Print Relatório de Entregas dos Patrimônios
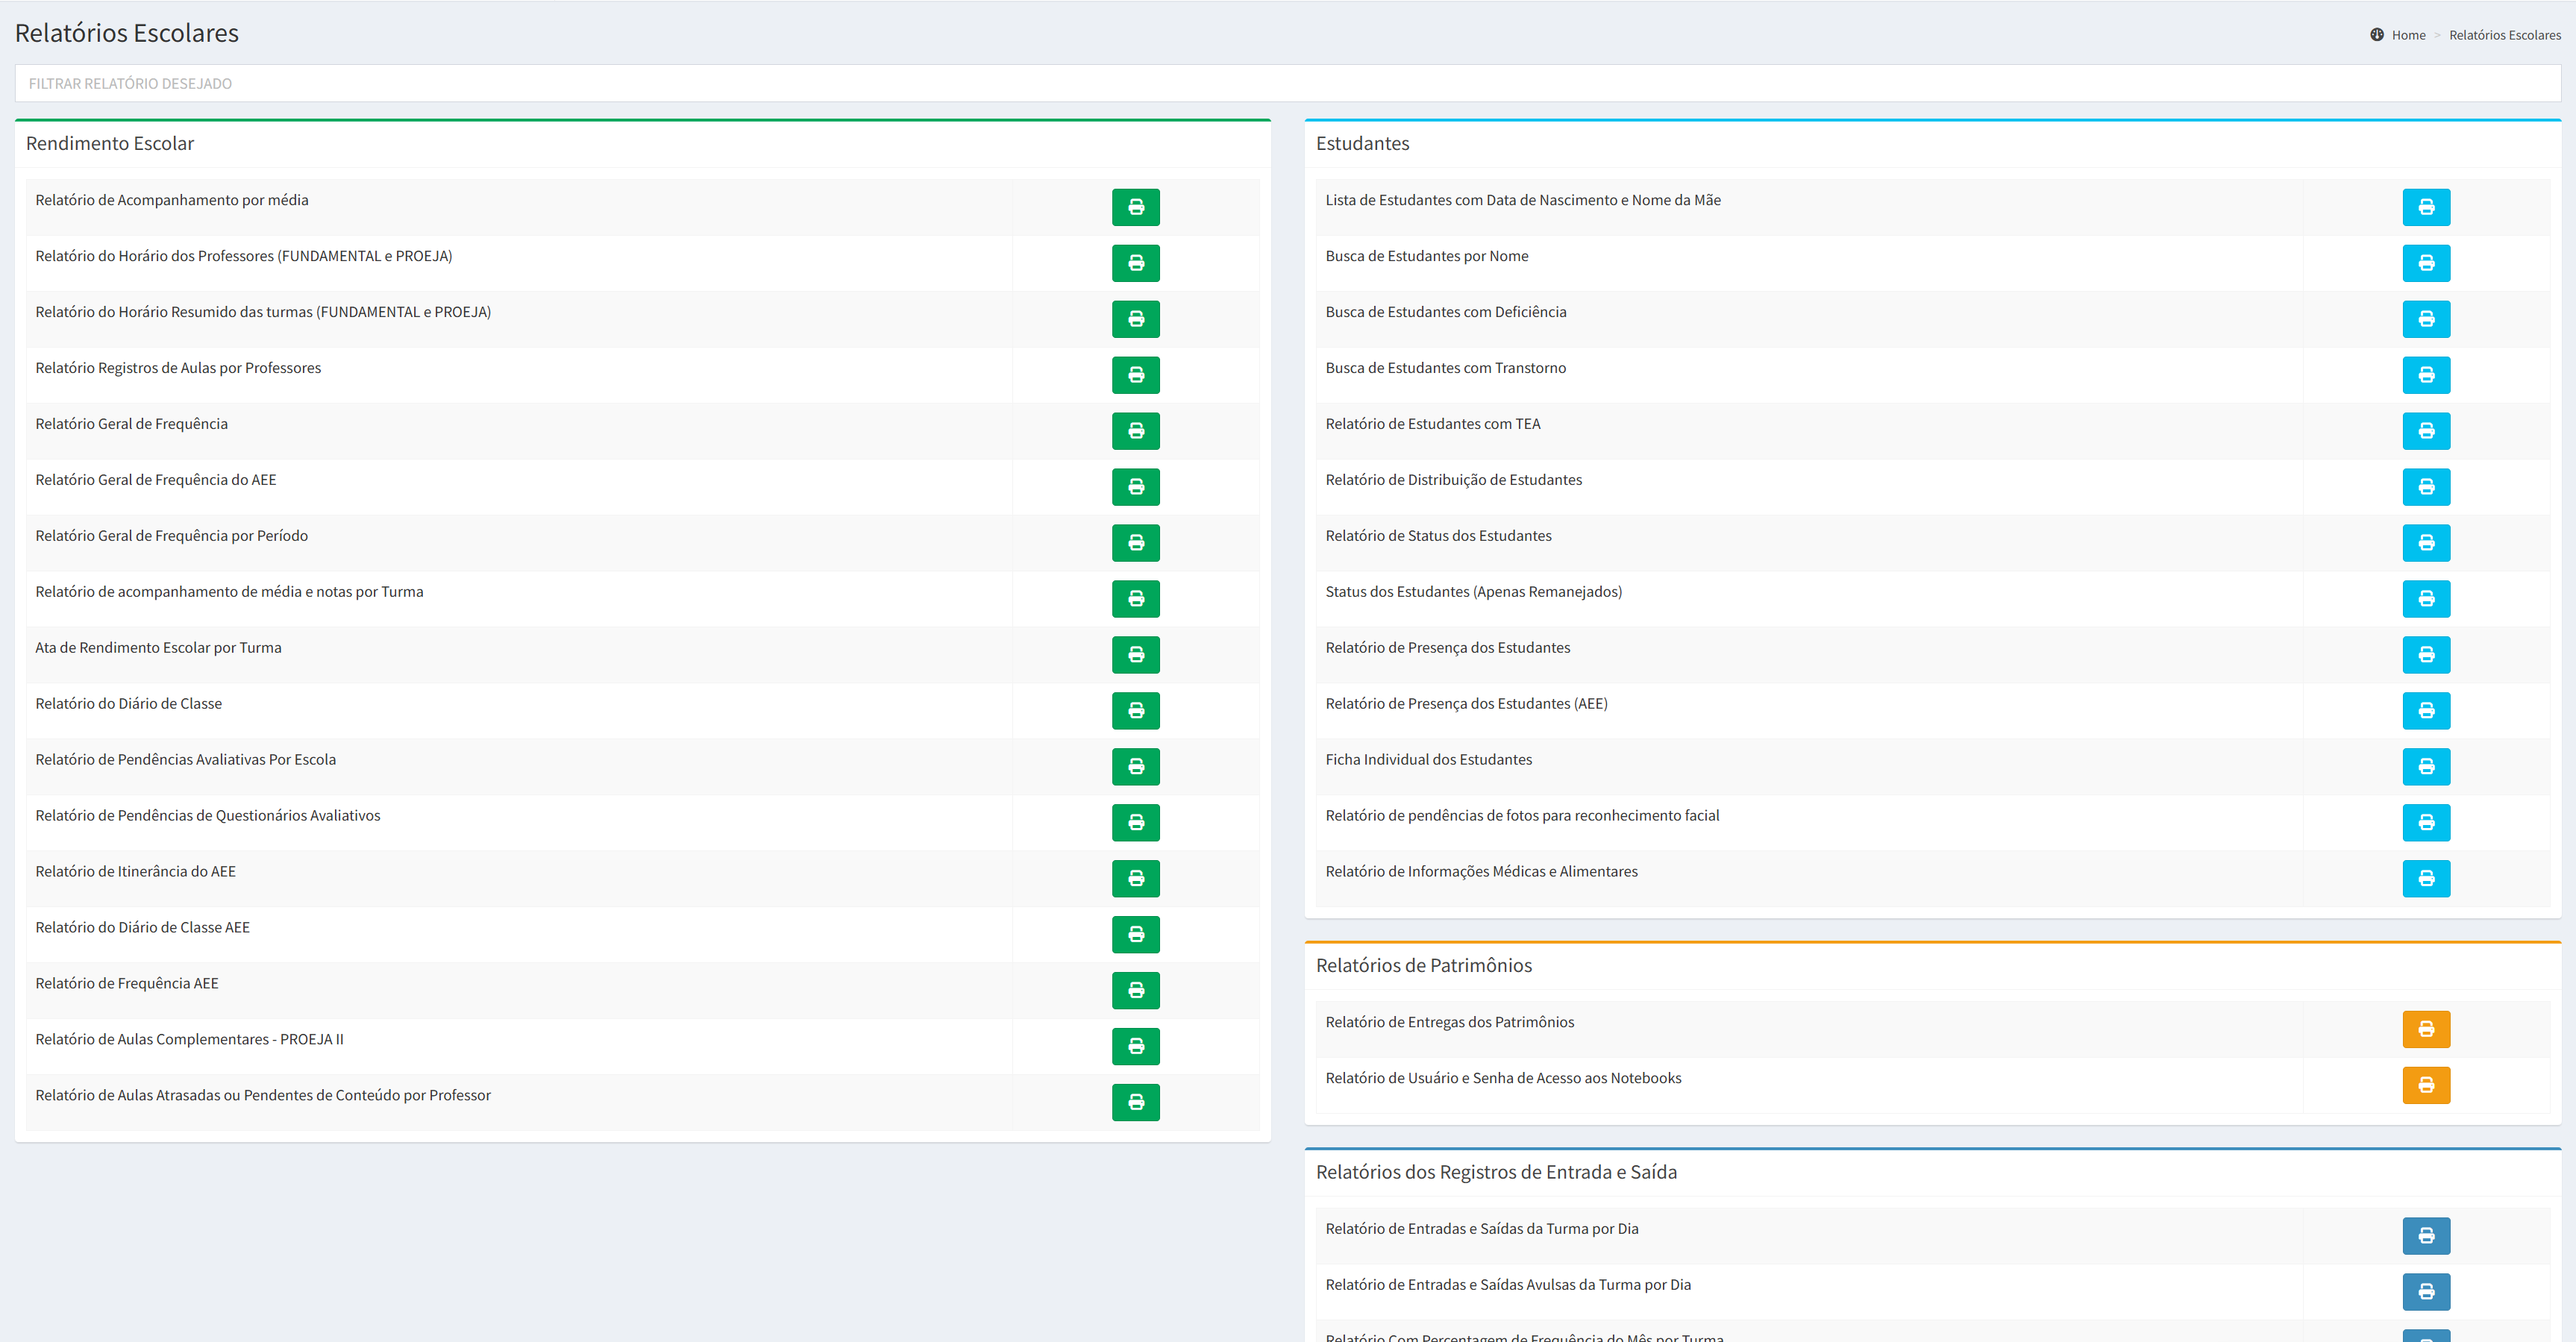The height and width of the screenshot is (1342, 2576). coord(2425,1029)
